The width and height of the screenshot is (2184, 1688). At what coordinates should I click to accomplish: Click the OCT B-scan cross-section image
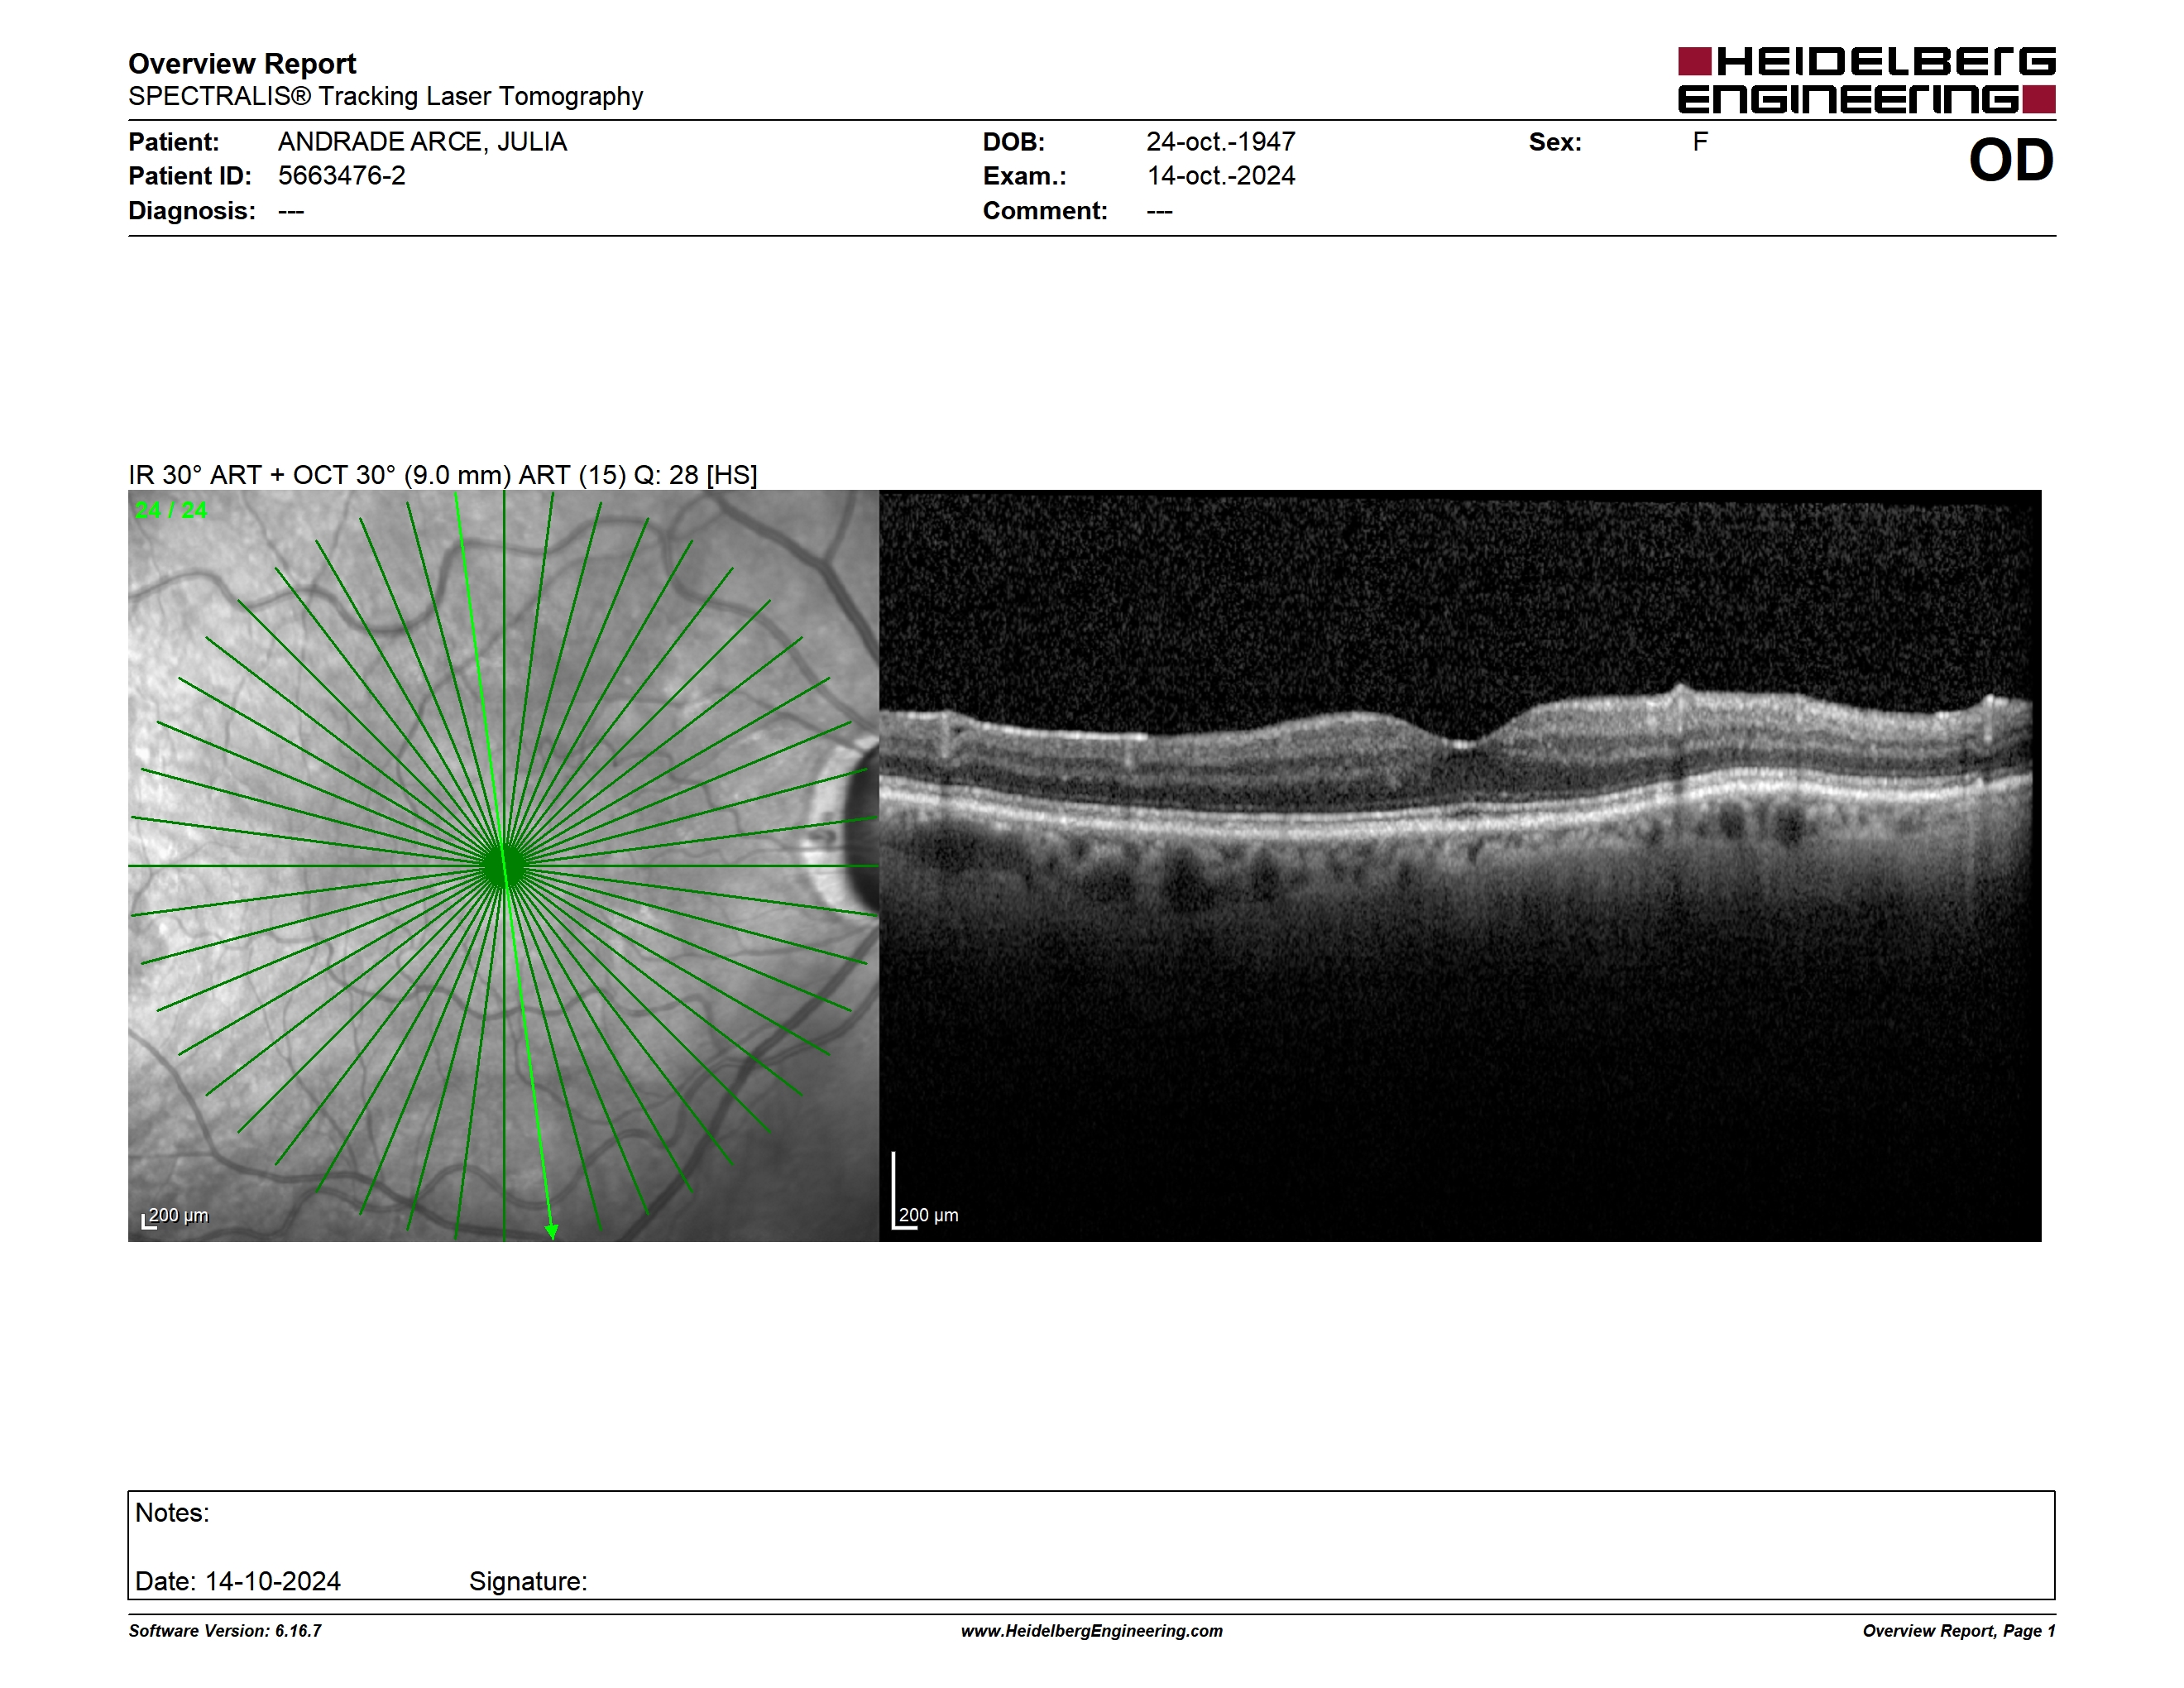pos(1460,865)
